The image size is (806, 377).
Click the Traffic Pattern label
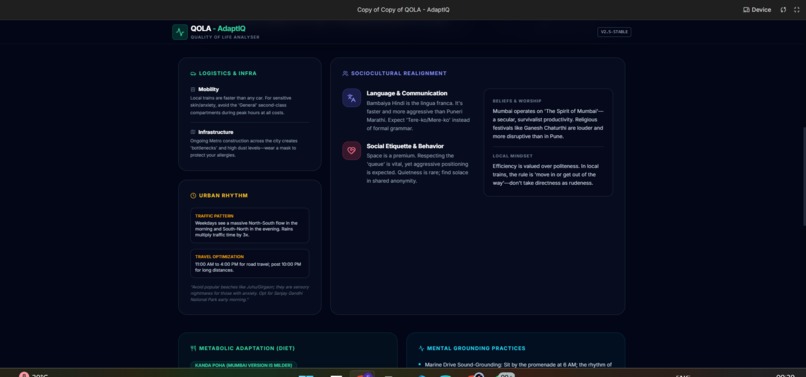(x=214, y=216)
